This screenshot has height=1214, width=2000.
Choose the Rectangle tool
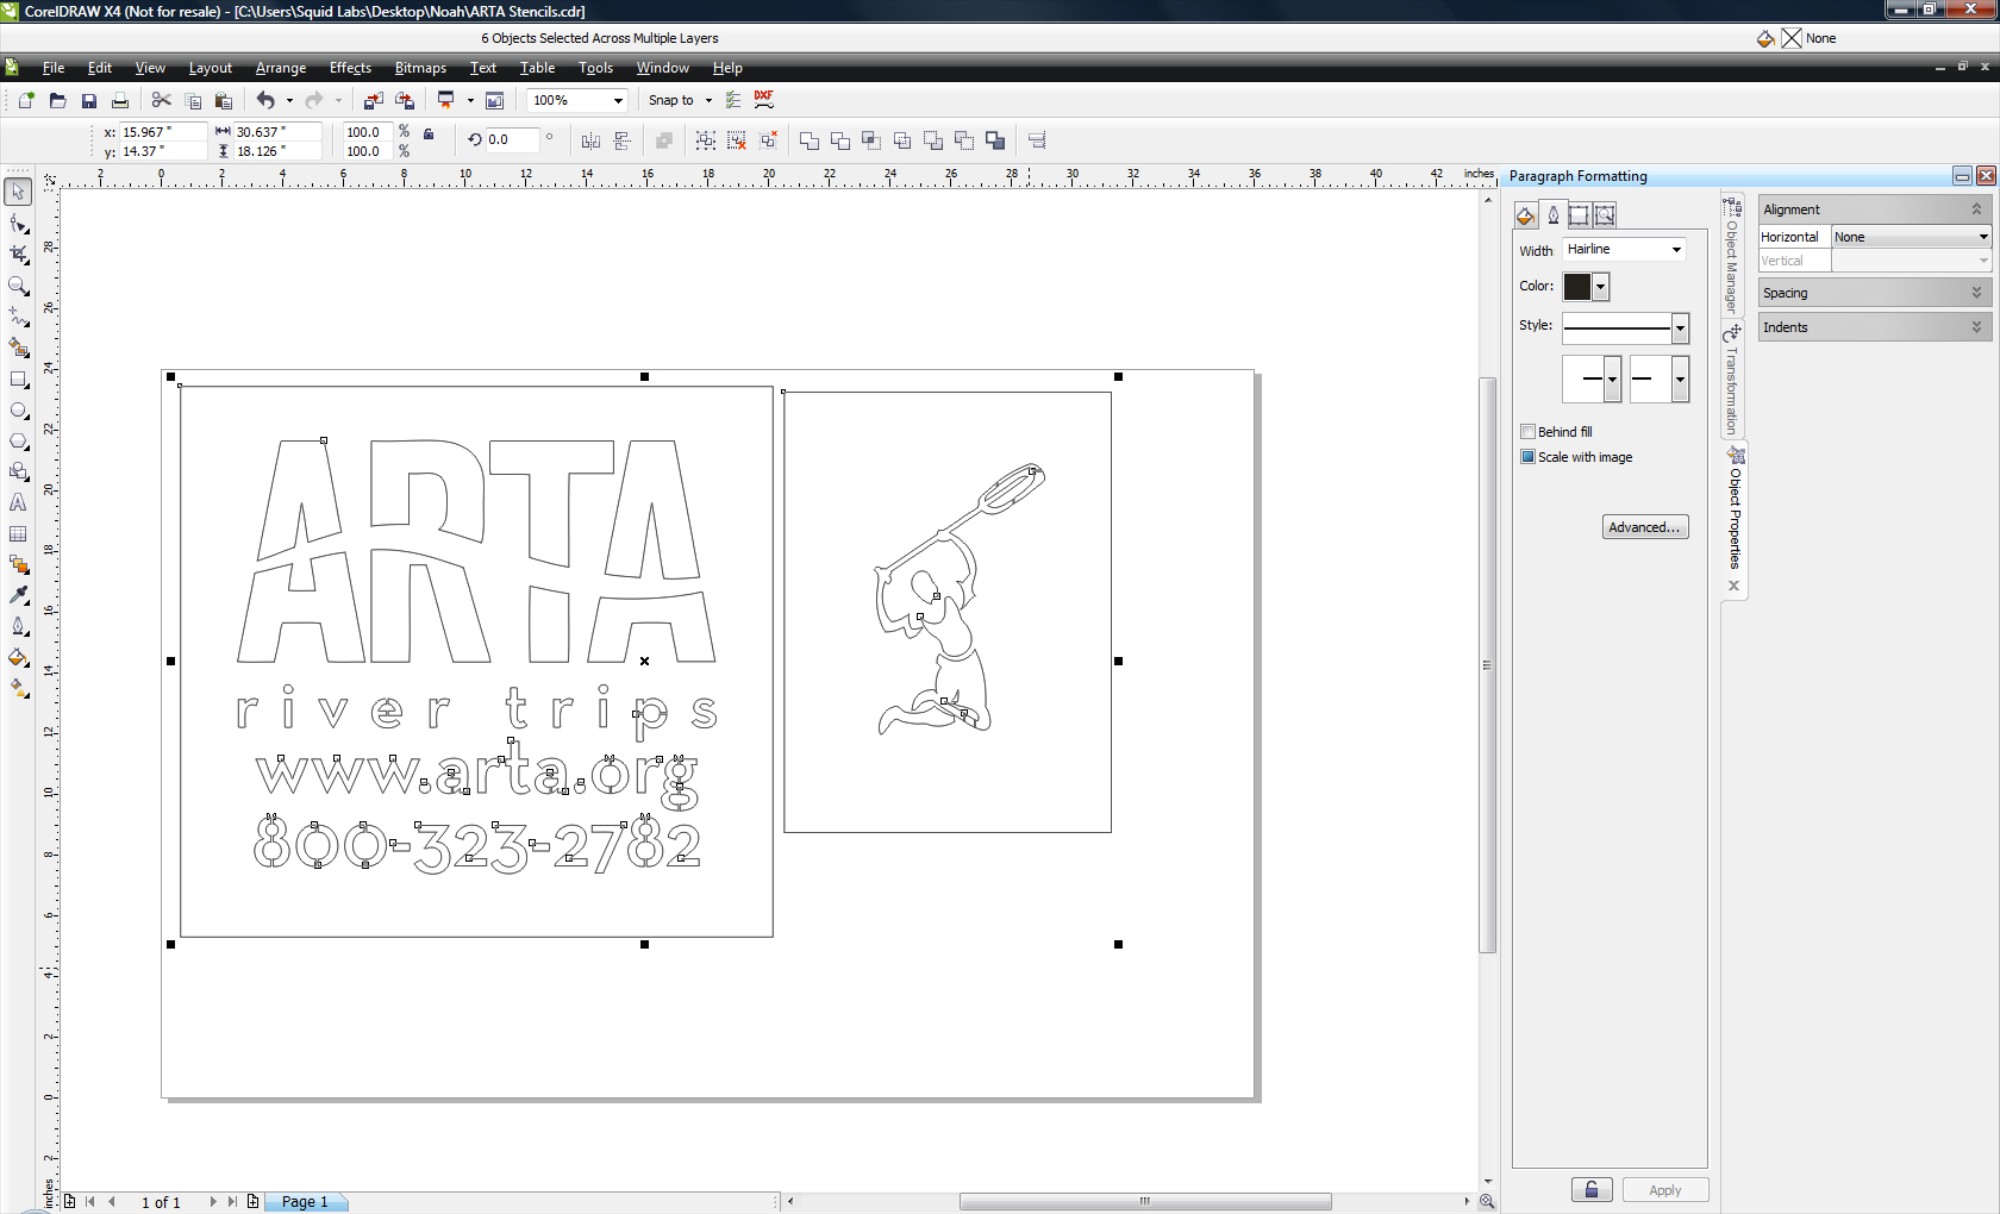tap(18, 379)
